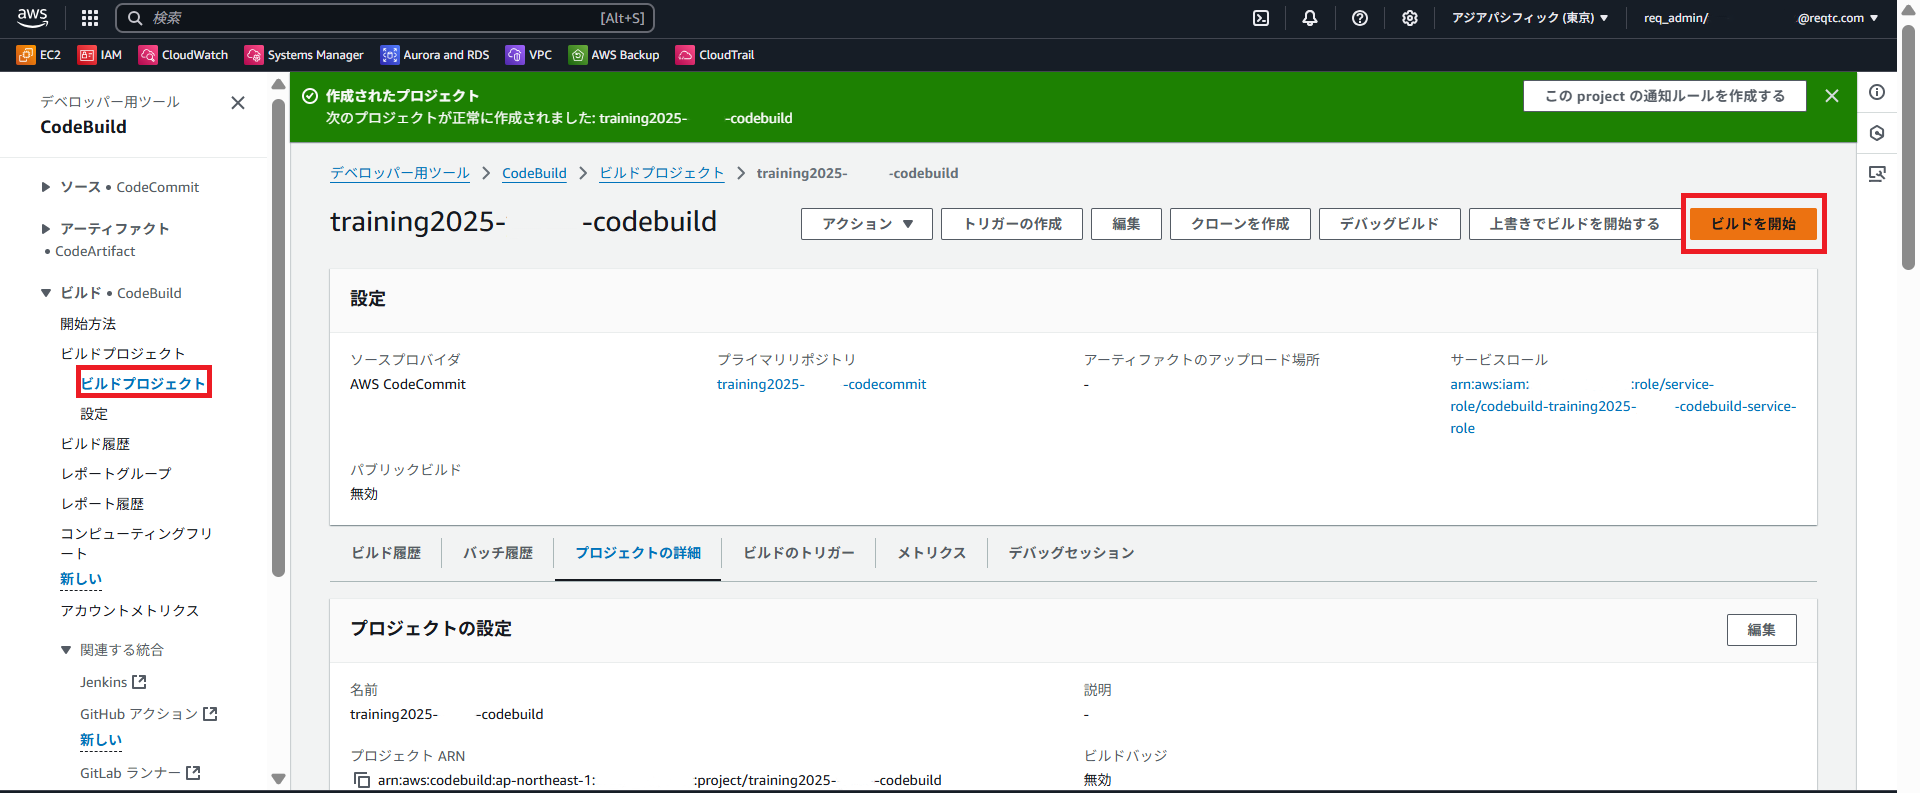1920x793 pixels.
Task: Open account menu req_admin
Action: tap(1760, 18)
